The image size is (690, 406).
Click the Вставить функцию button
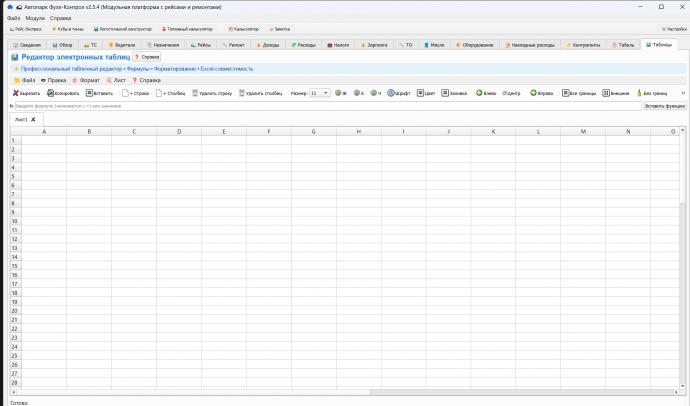tap(665, 106)
